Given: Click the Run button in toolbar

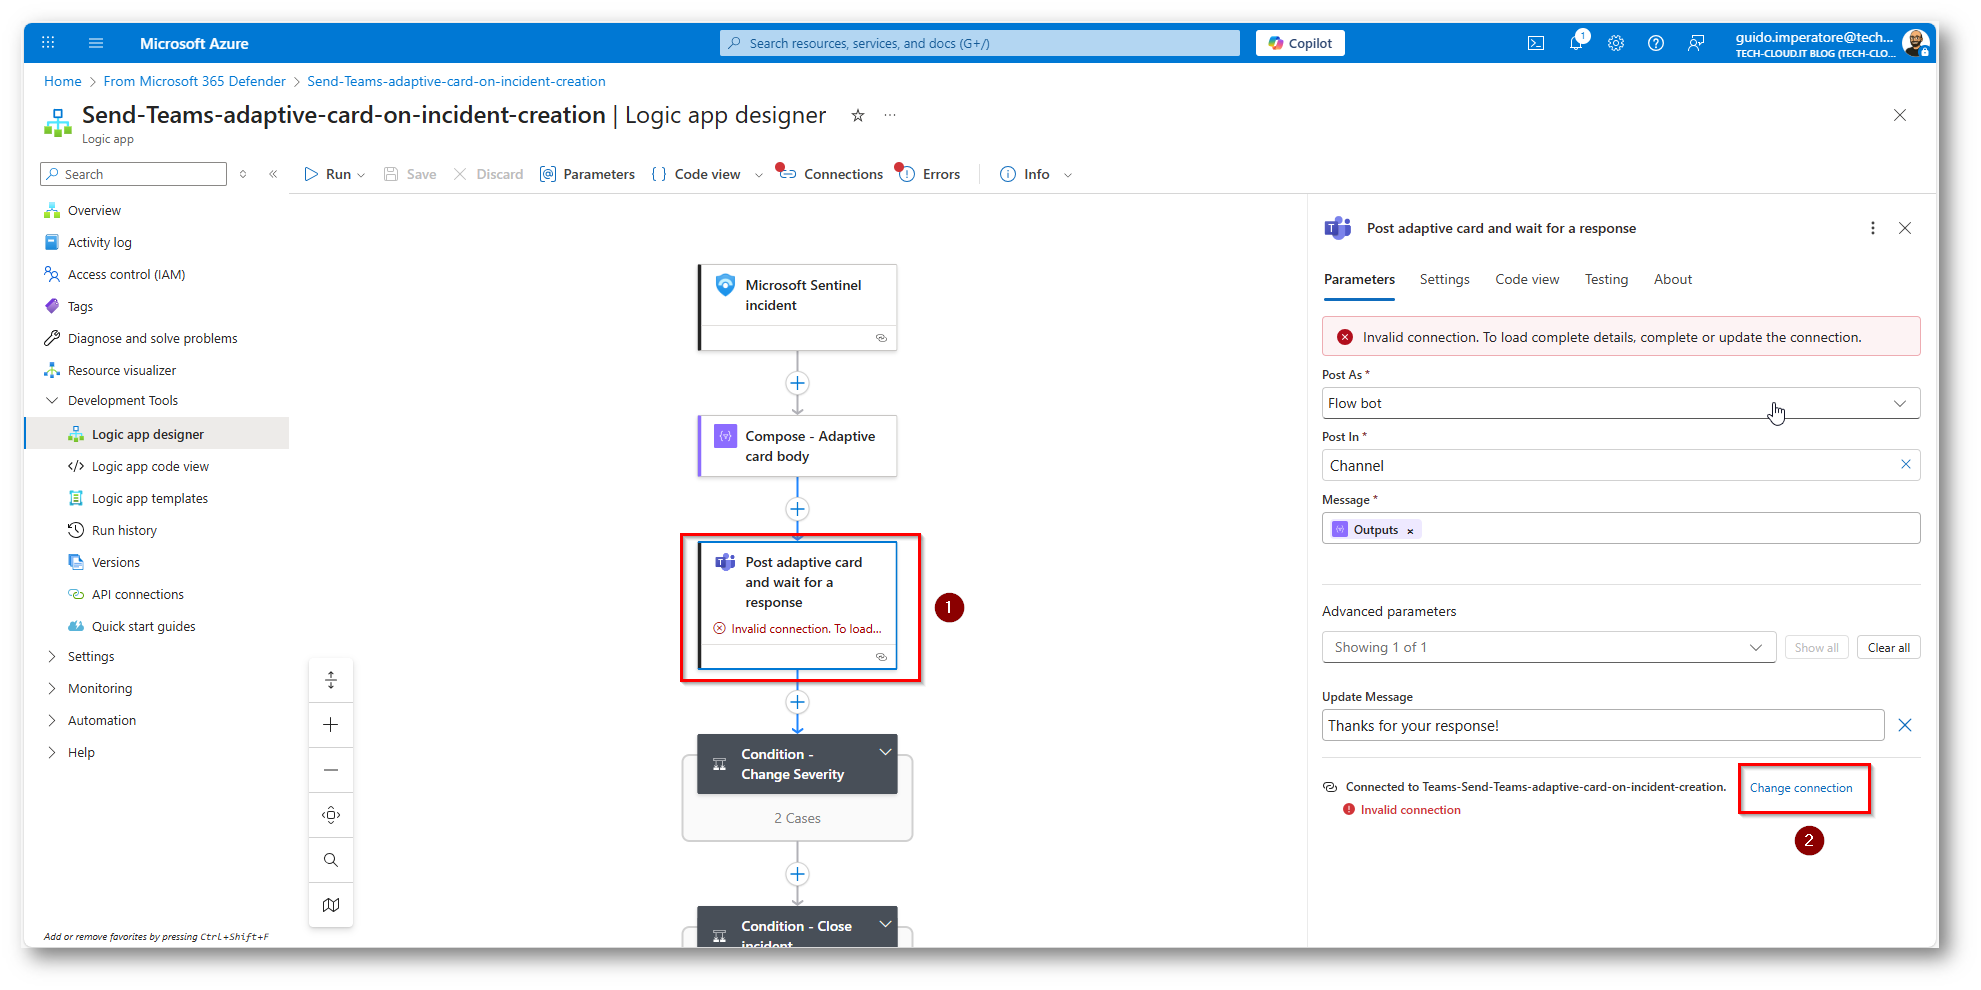Looking at the screenshot, I should pos(328,174).
